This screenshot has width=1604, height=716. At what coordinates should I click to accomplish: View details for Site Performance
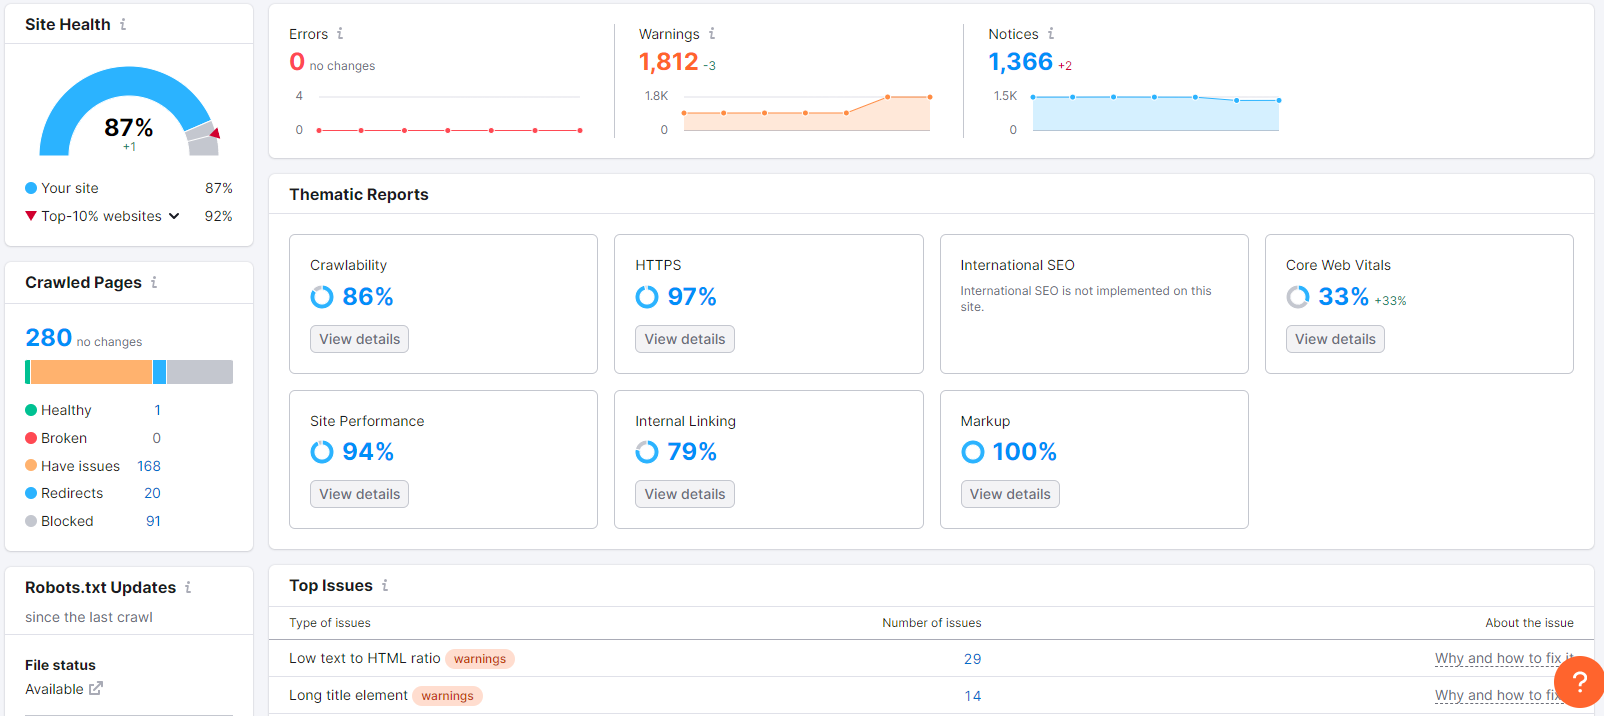click(359, 494)
